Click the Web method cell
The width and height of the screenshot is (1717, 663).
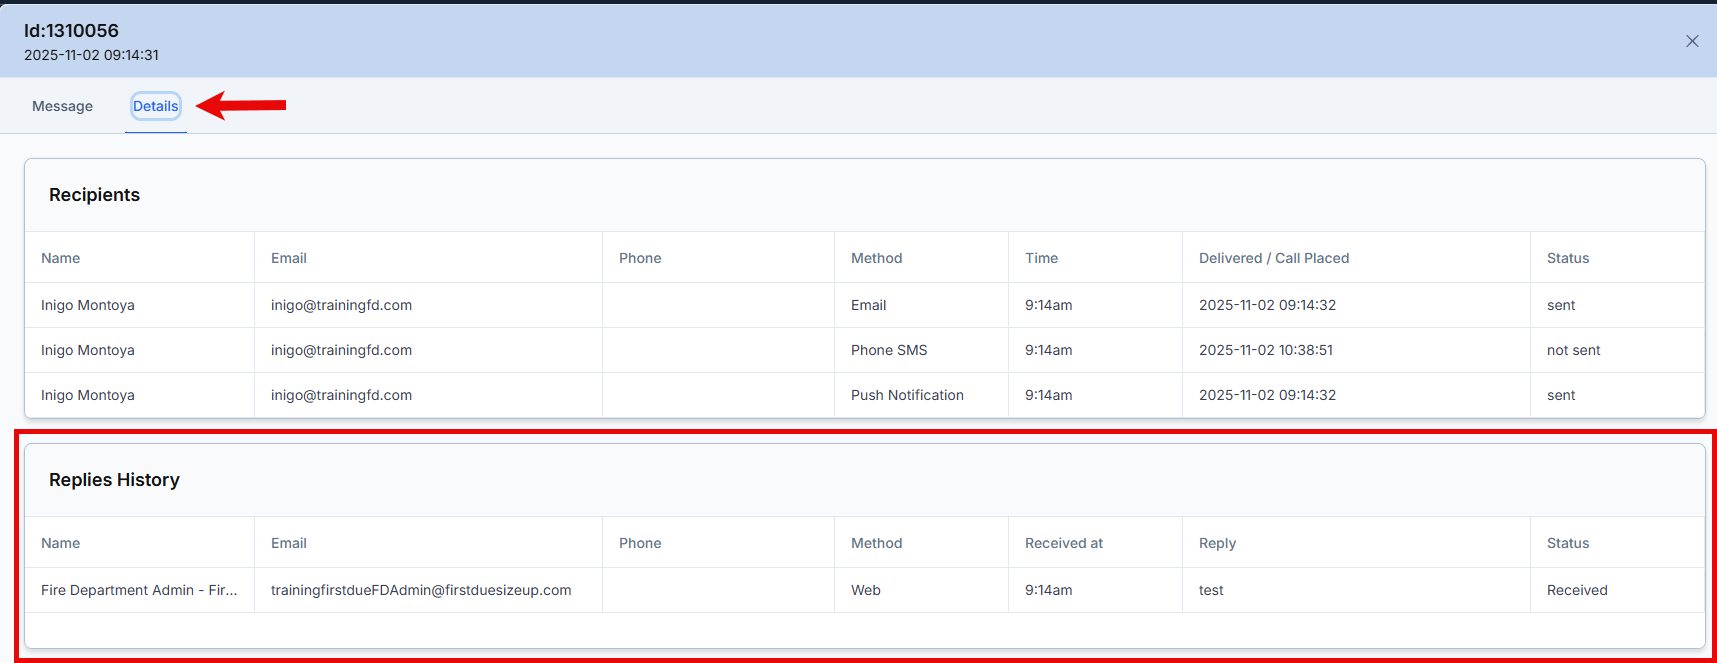(x=865, y=590)
